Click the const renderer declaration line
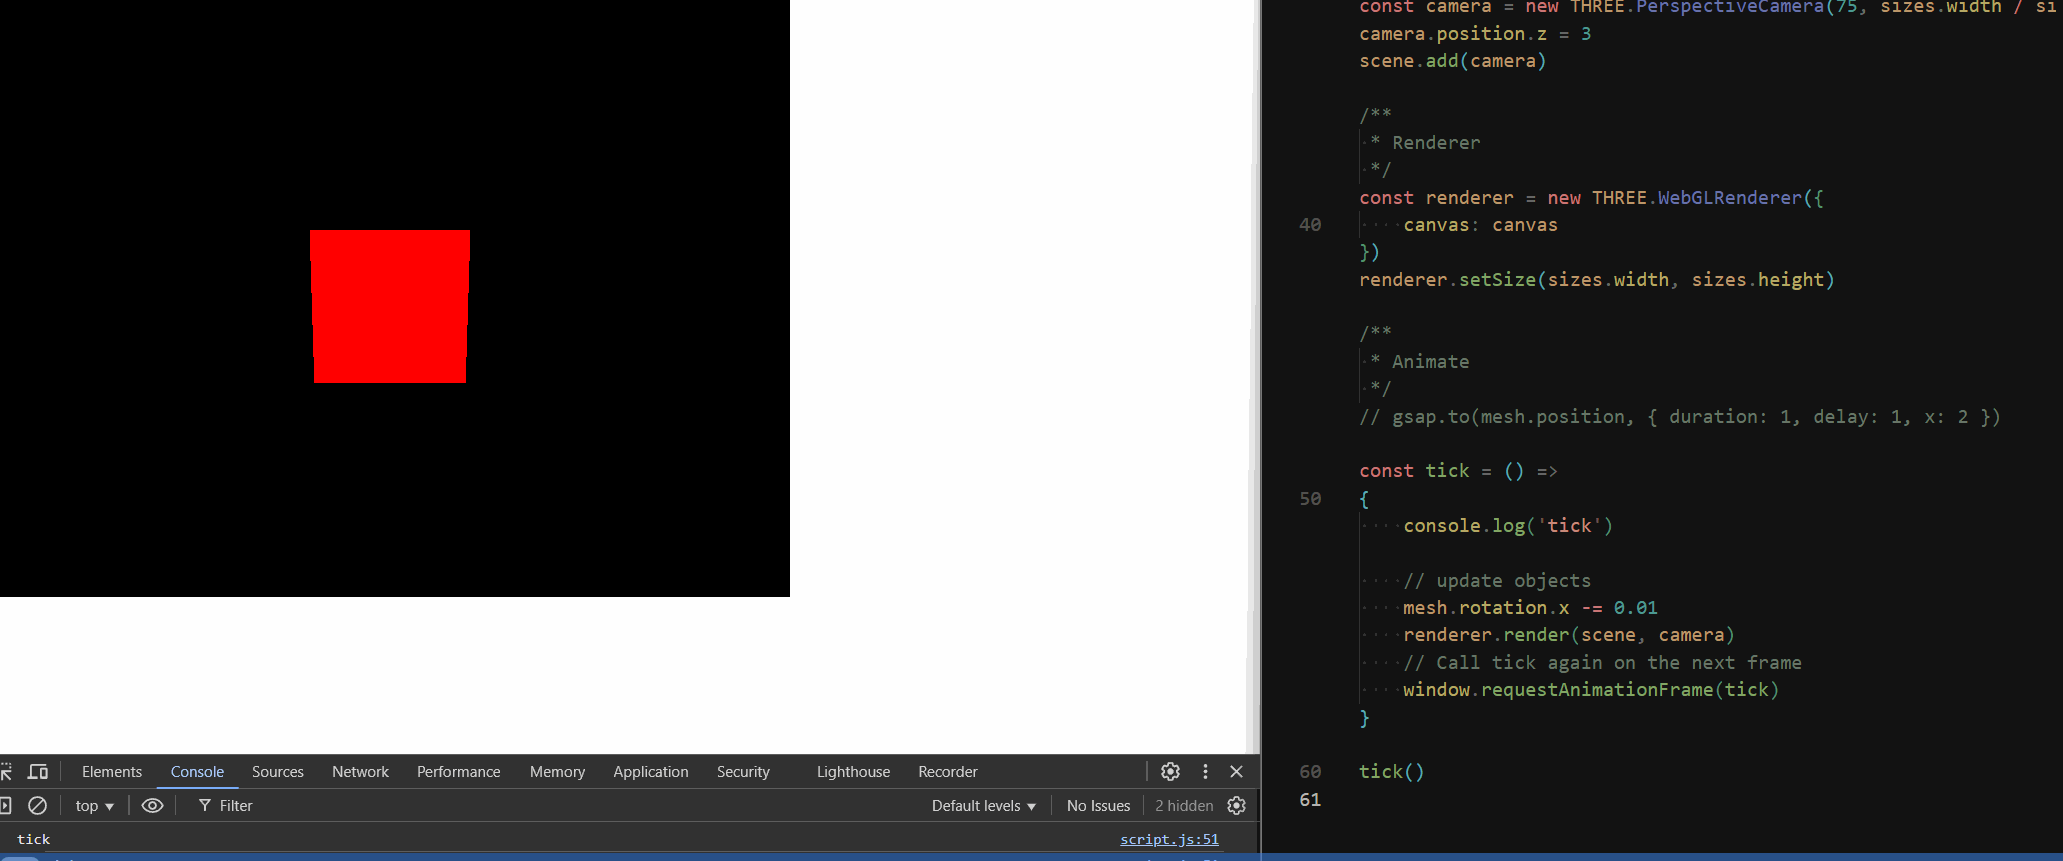Screen dimensions: 2063x861 pos(1591,198)
